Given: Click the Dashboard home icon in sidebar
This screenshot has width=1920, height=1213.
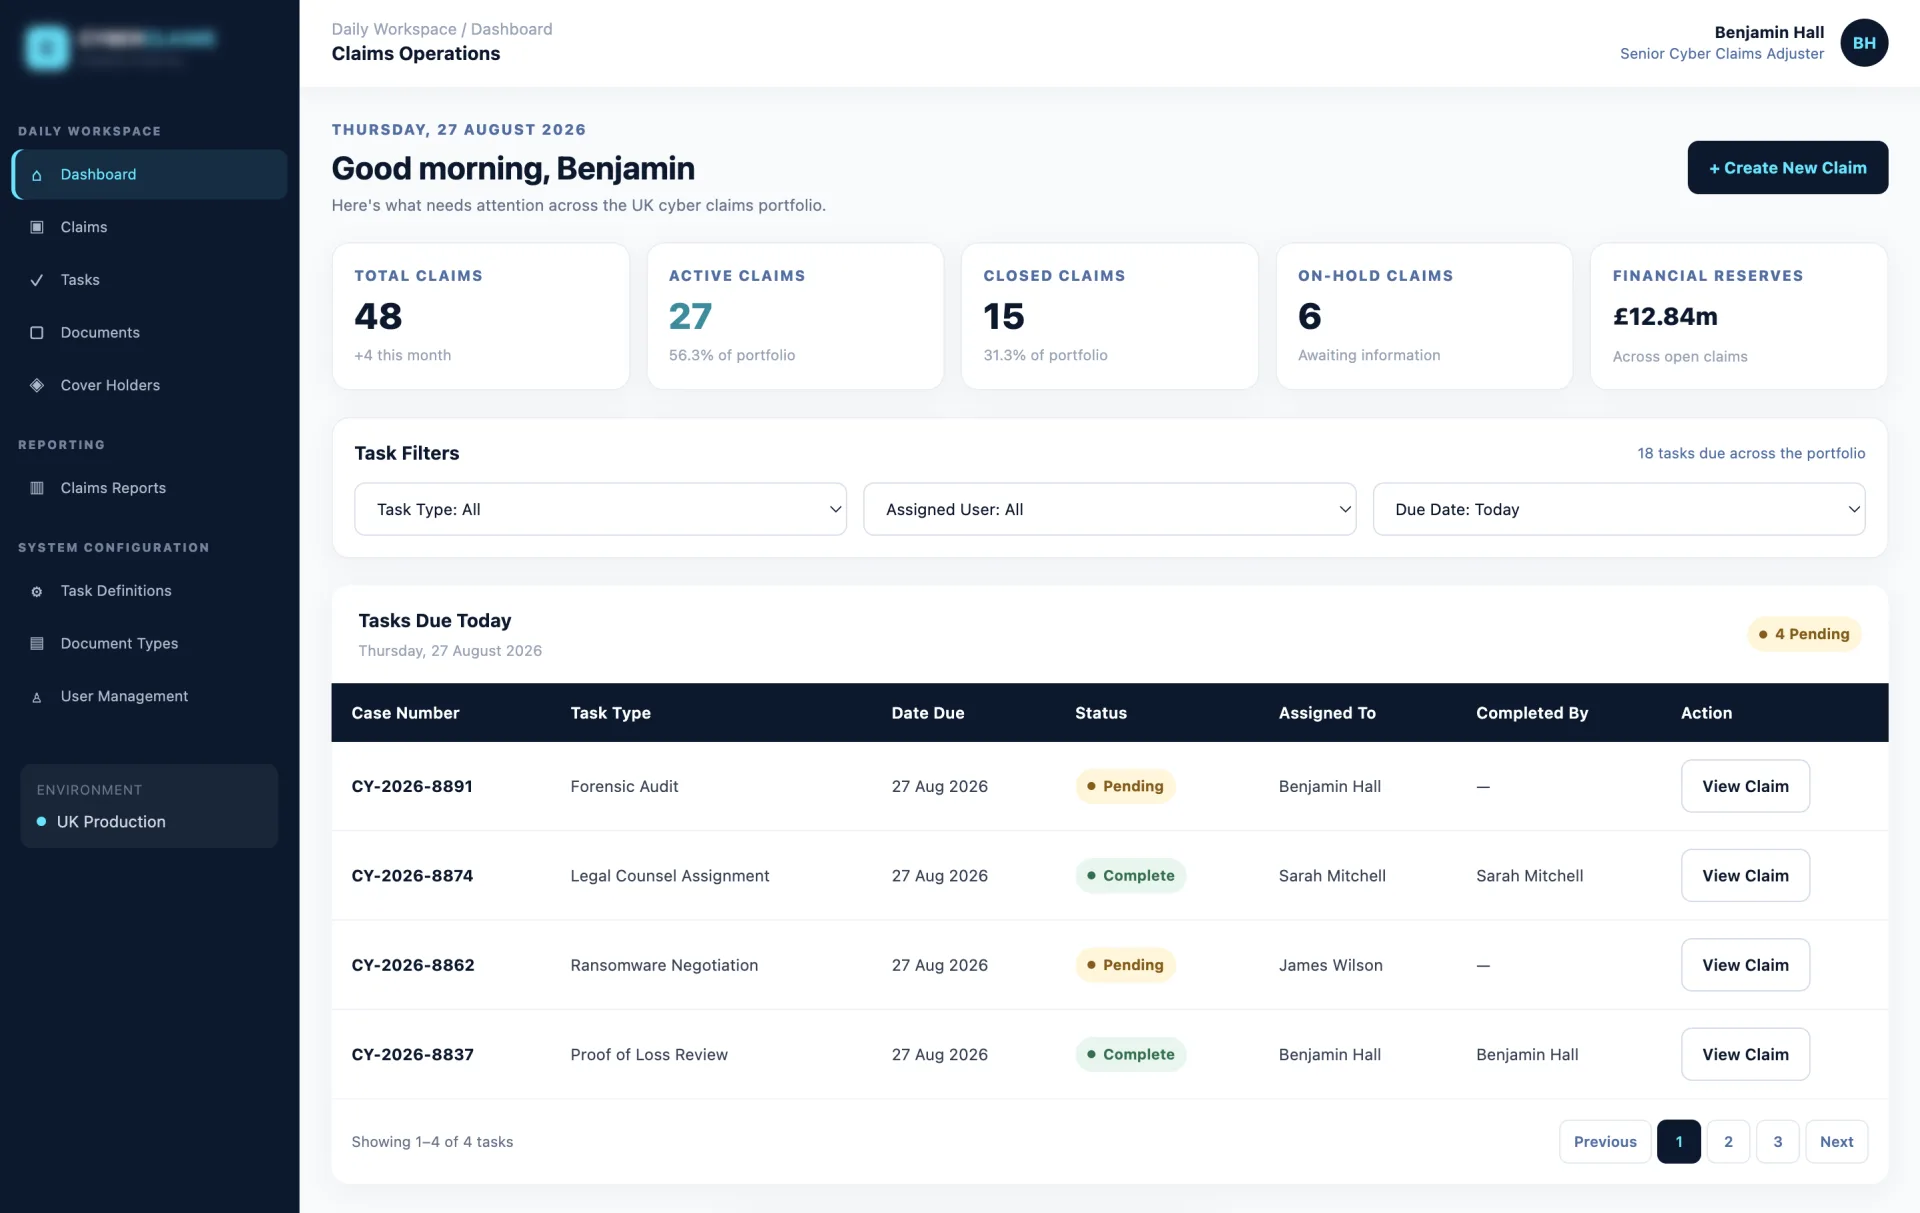Looking at the screenshot, I should coord(37,175).
